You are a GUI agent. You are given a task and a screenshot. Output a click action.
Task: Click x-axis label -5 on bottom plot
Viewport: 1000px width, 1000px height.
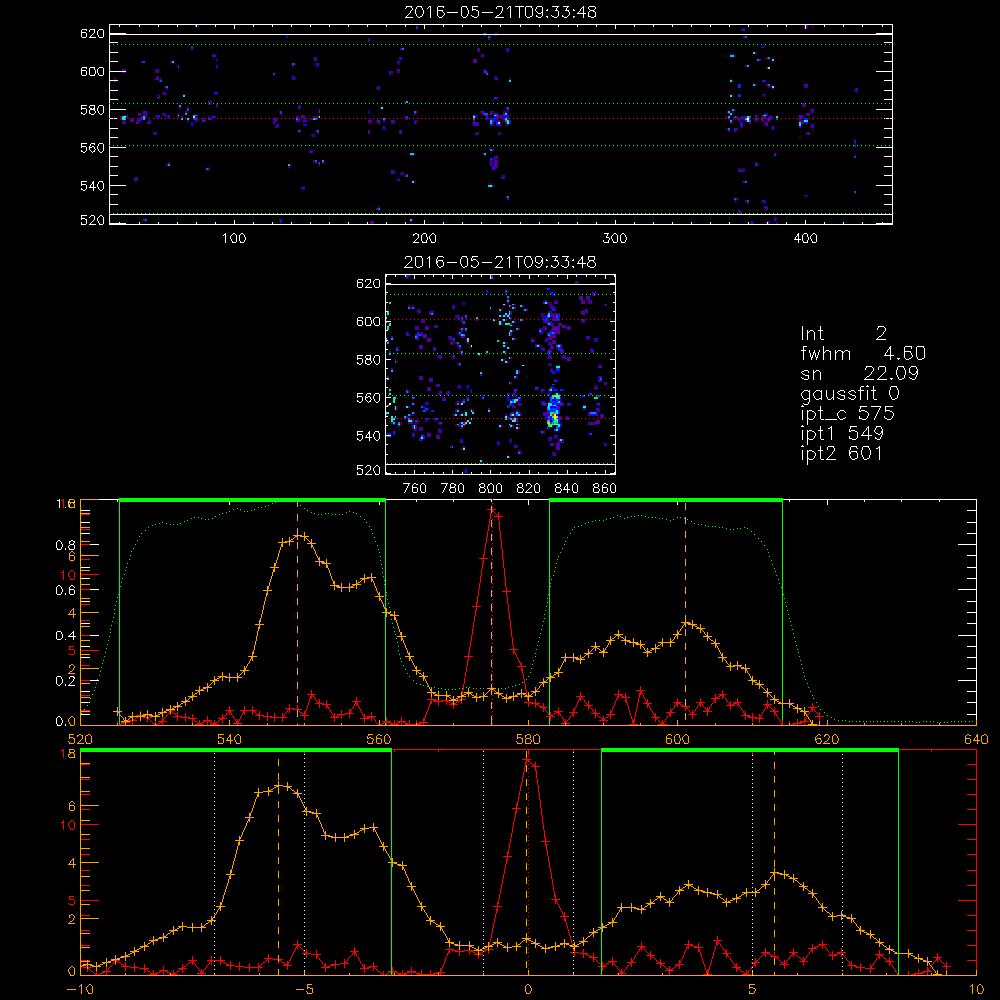coord(304,989)
